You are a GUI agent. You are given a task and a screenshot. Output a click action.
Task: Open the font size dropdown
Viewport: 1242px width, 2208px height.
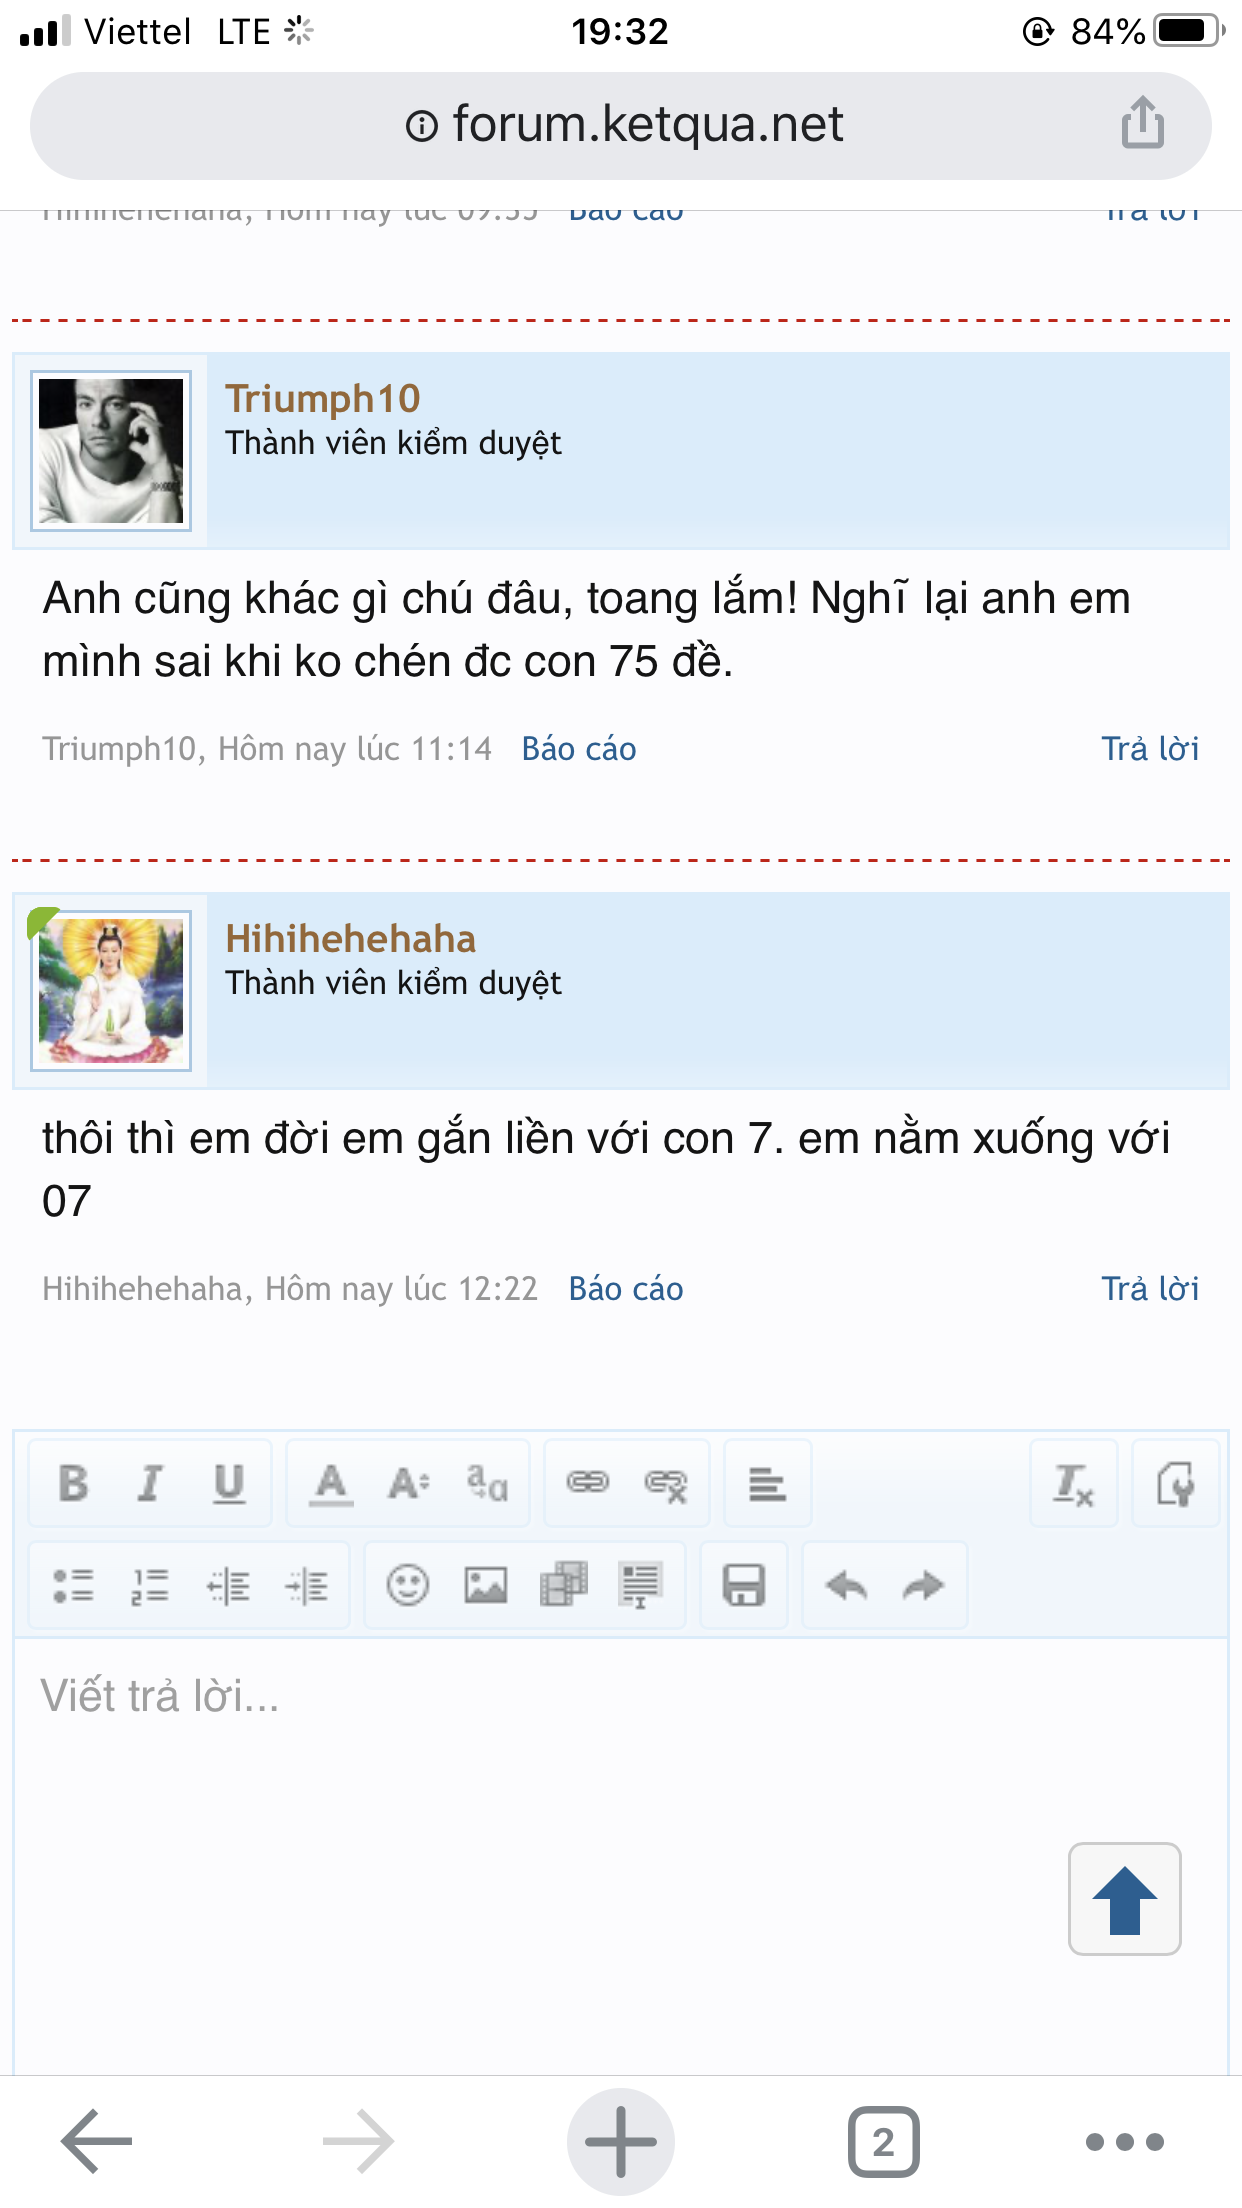click(409, 1484)
